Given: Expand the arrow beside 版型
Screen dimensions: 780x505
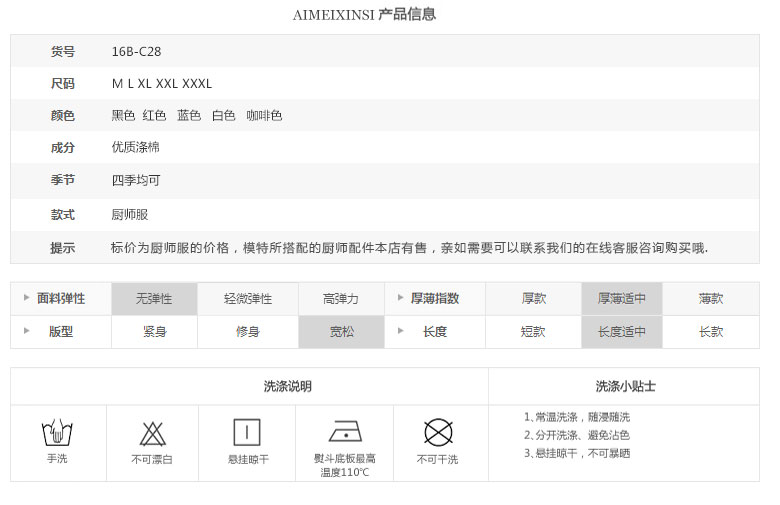Looking at the screenshot, I should tap(27, 331).
